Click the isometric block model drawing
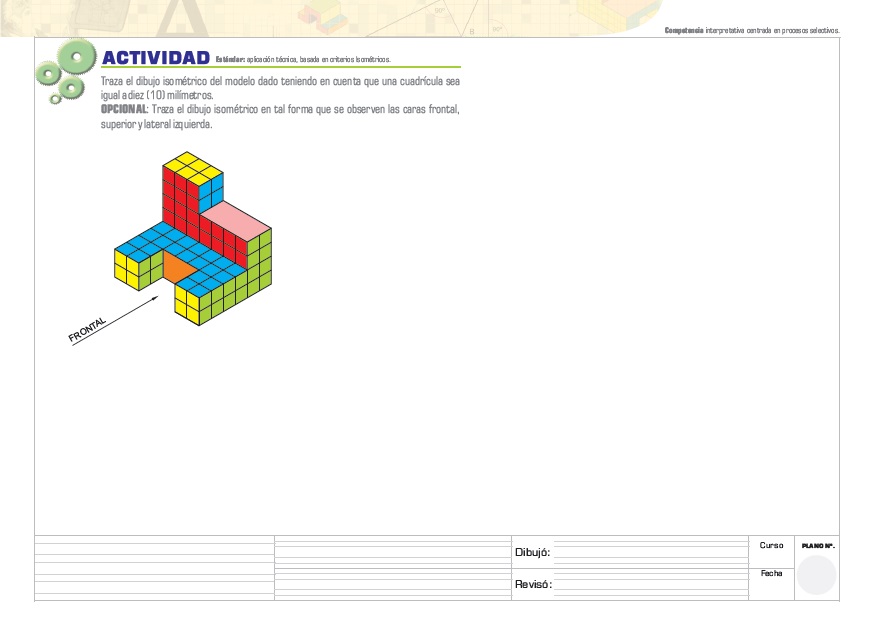876x638 pixels. (x=194, y=240)
